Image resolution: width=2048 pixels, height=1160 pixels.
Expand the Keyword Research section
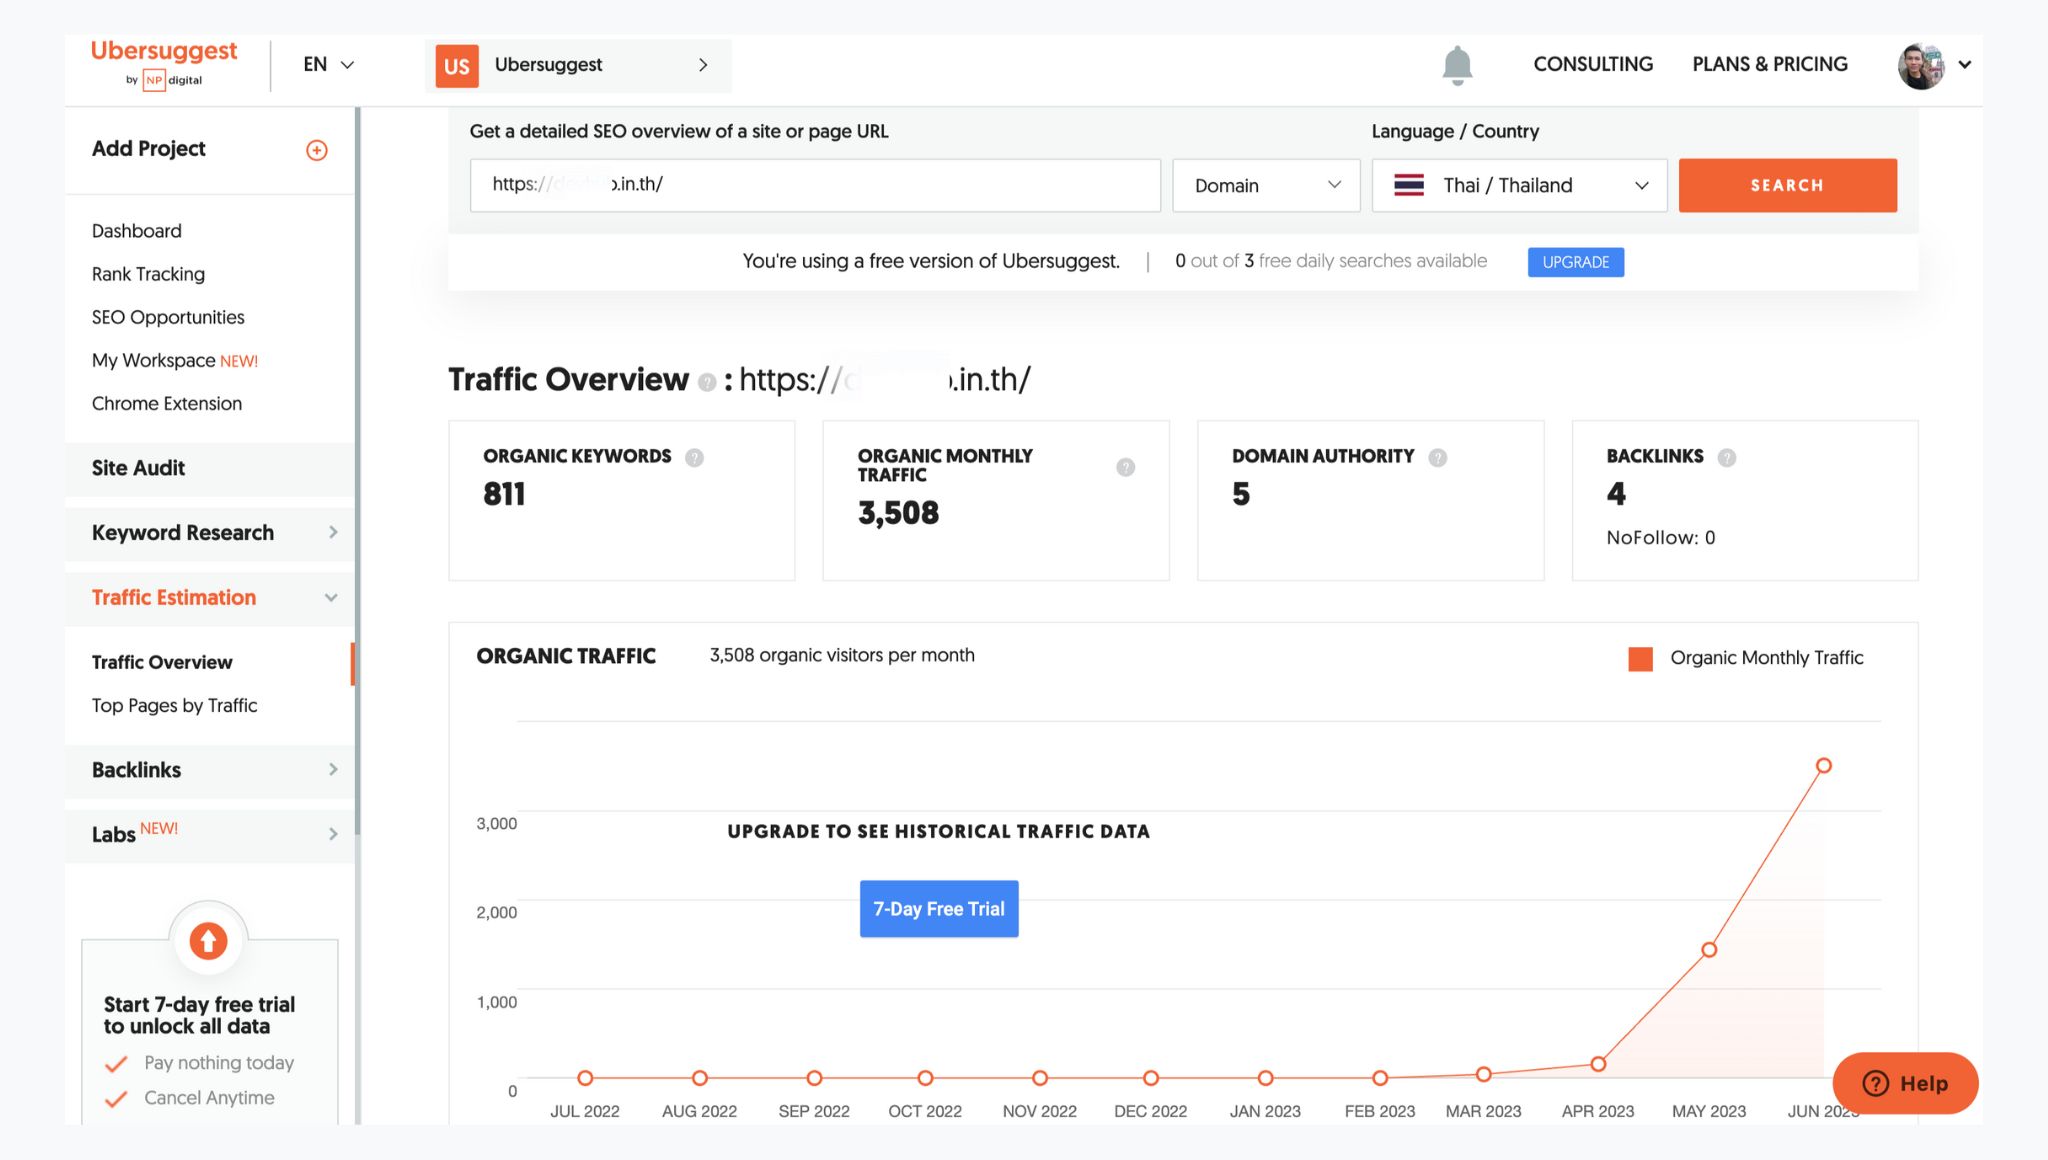click(x=210, y=533)
